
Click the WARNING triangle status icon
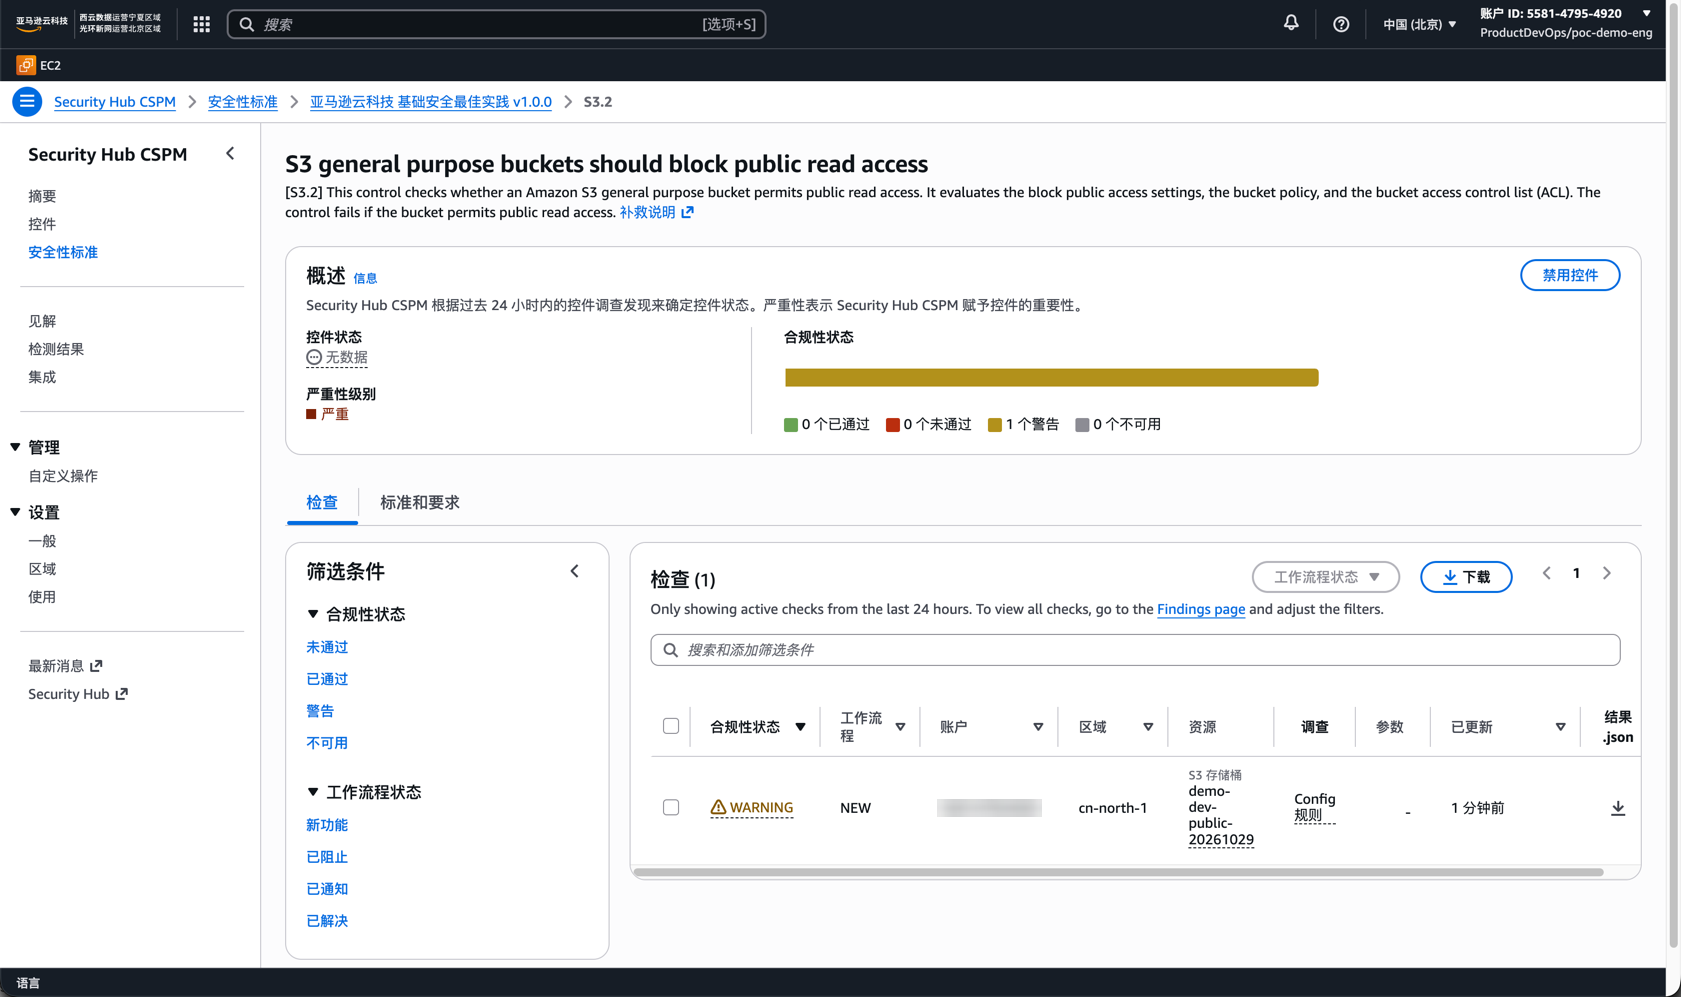coord(718,807)
